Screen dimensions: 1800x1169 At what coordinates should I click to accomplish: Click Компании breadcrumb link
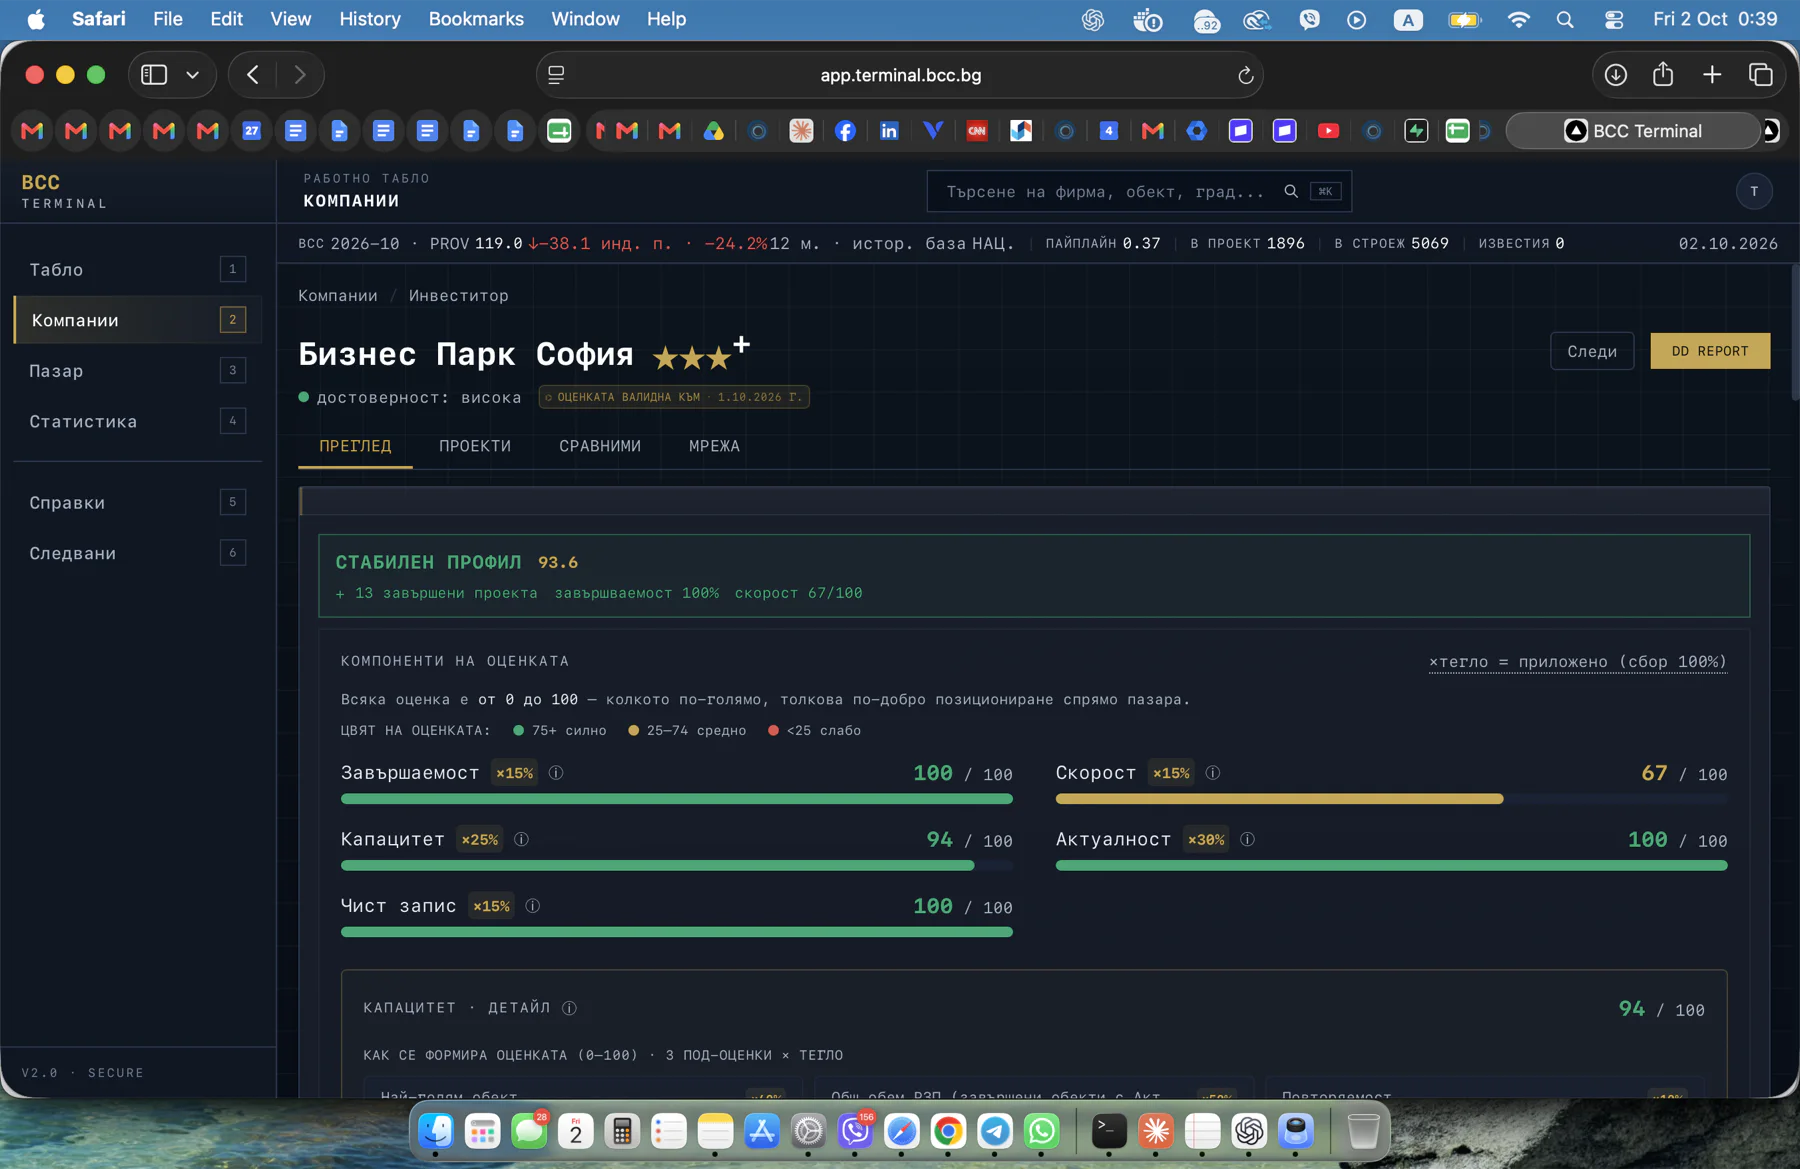(x=338, y=296)
